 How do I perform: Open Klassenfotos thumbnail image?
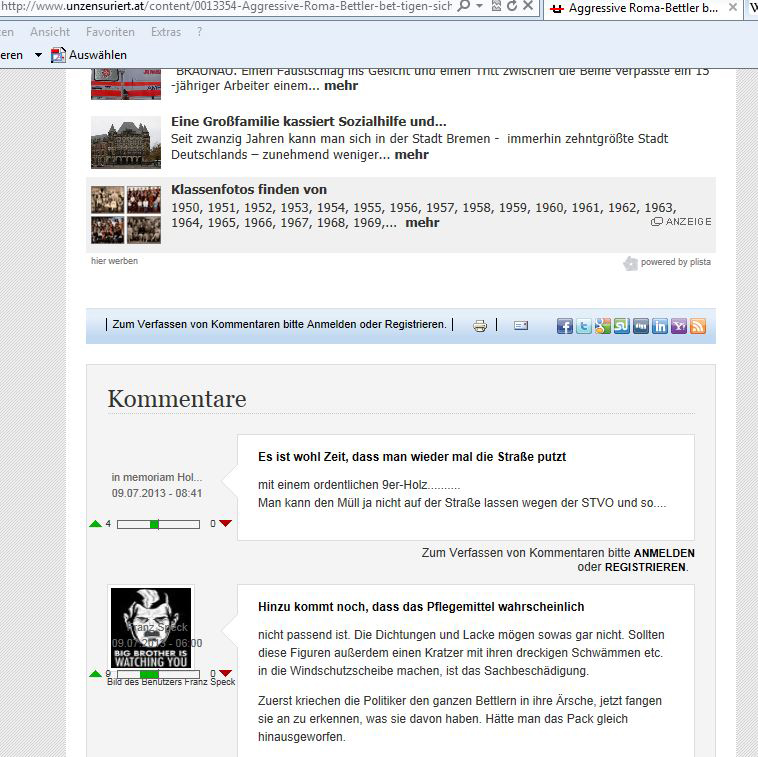pos(125,214)
